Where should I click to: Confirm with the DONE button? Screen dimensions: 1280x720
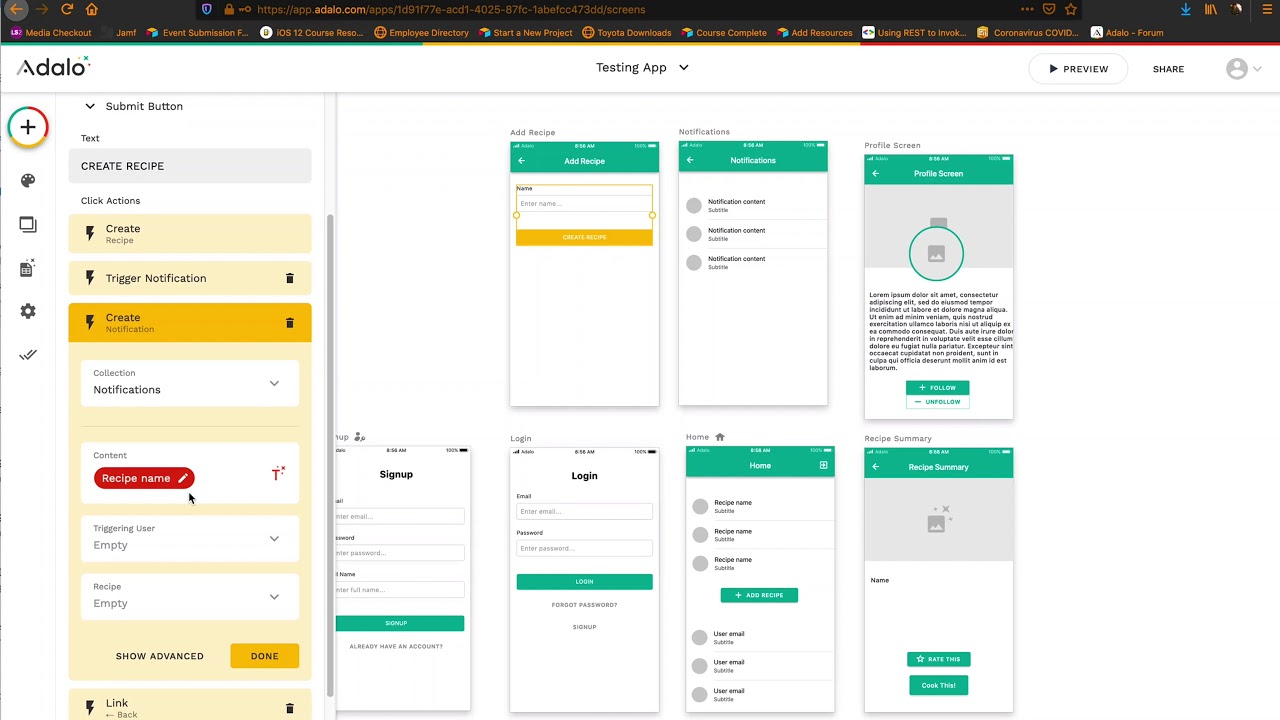pos(264,656)
